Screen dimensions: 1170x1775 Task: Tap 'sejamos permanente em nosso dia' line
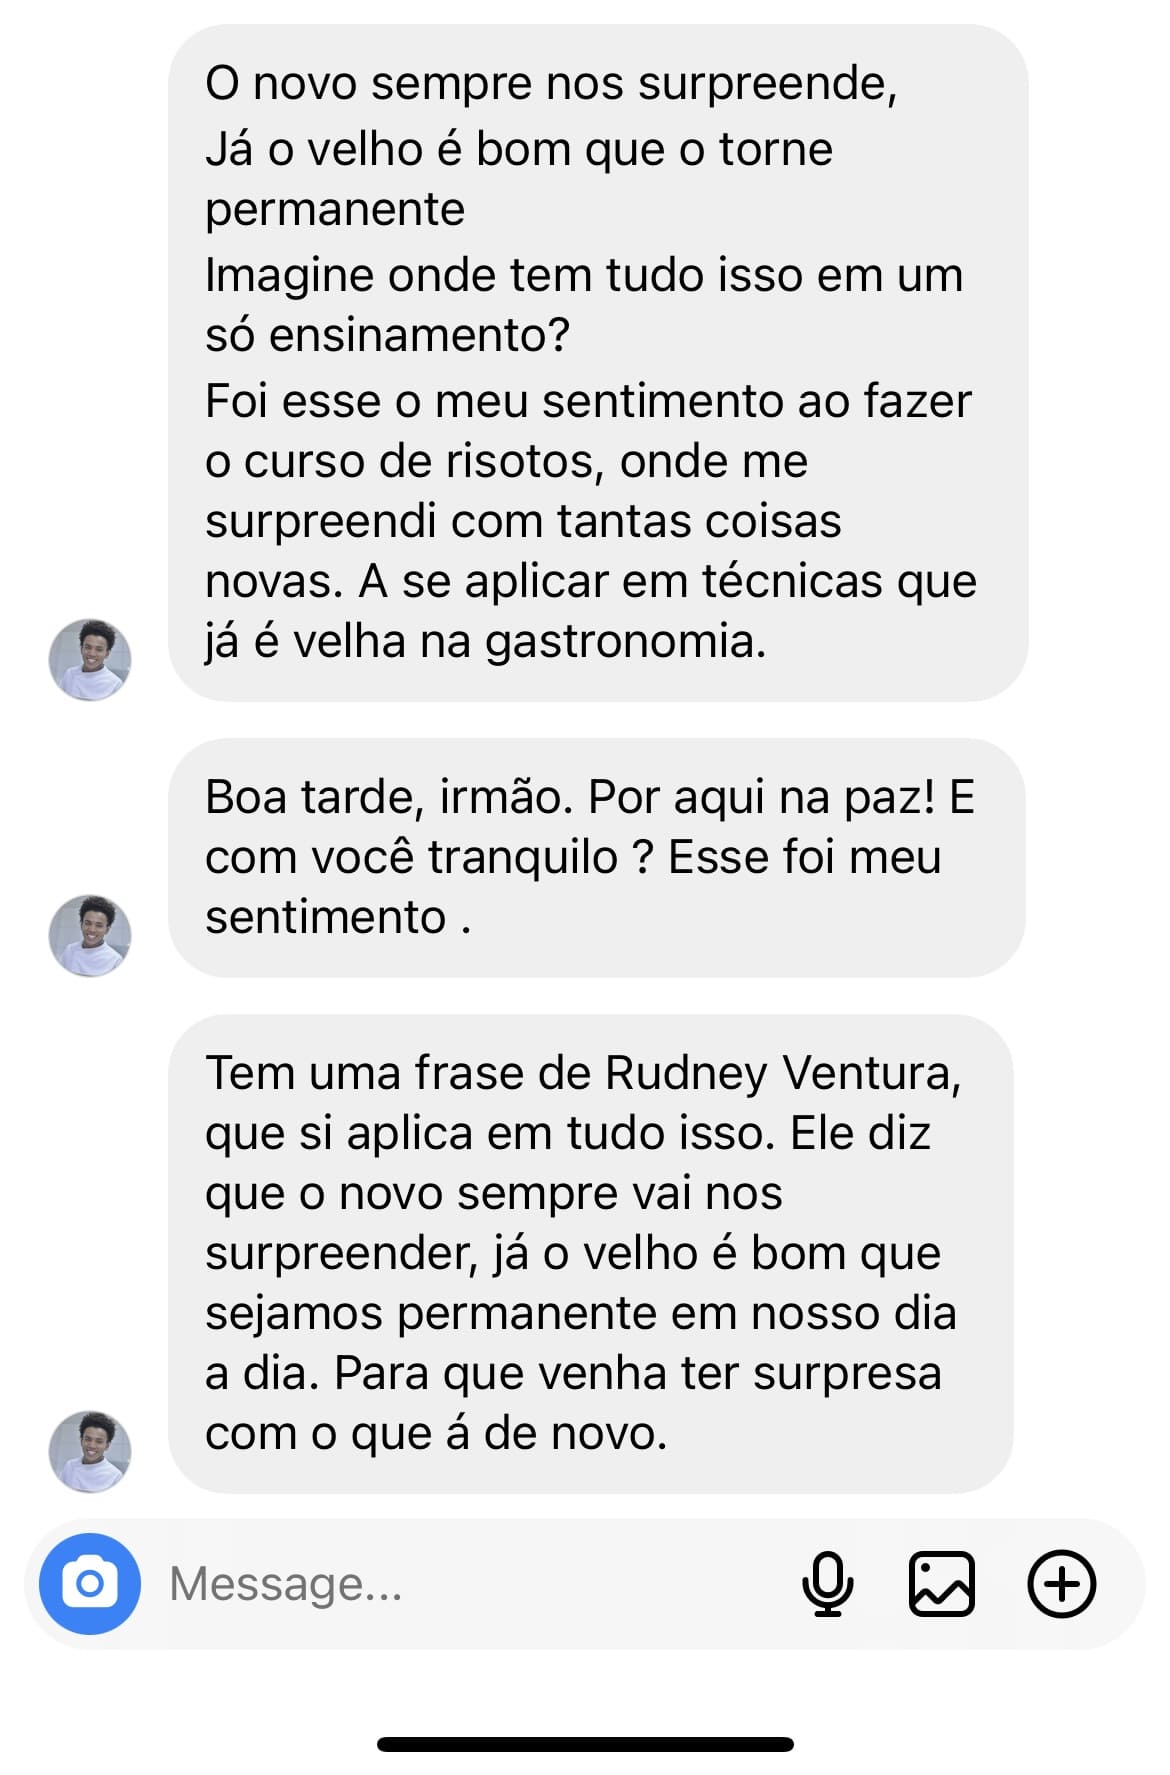click(581, 1314)
